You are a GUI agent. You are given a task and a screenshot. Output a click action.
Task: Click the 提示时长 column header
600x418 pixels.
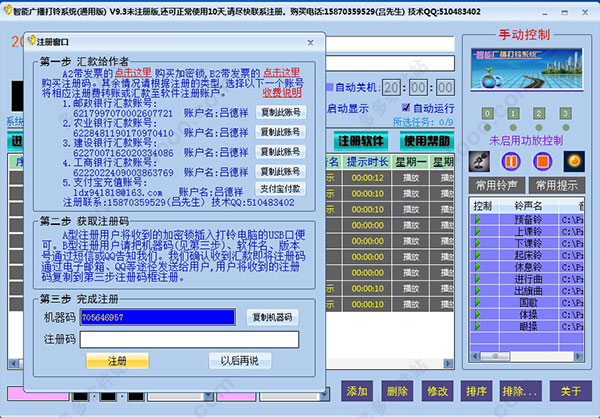point(367,162)
